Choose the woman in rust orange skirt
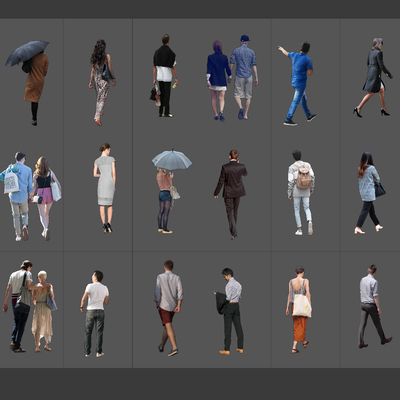Image resolution: width=400 pixels, height=400 pixels. pos(299,309)
